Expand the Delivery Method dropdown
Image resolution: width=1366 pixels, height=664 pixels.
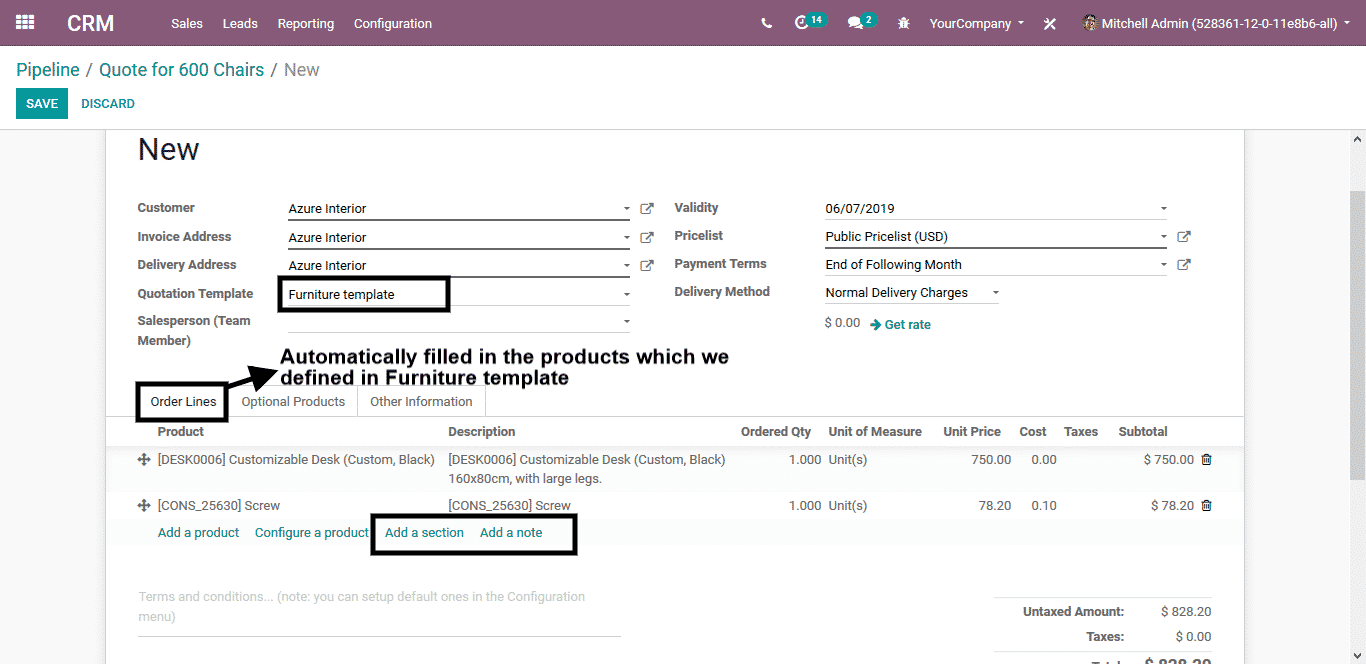click(995, 293)
